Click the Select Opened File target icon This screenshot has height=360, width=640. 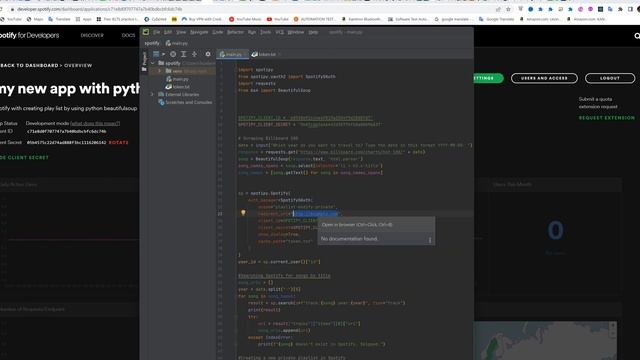point(173,54)
